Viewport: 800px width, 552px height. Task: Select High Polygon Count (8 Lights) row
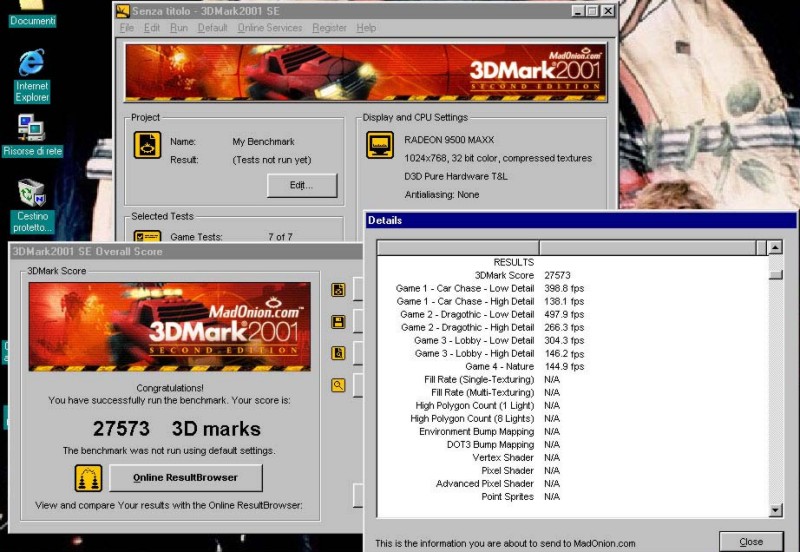[572, 418]
